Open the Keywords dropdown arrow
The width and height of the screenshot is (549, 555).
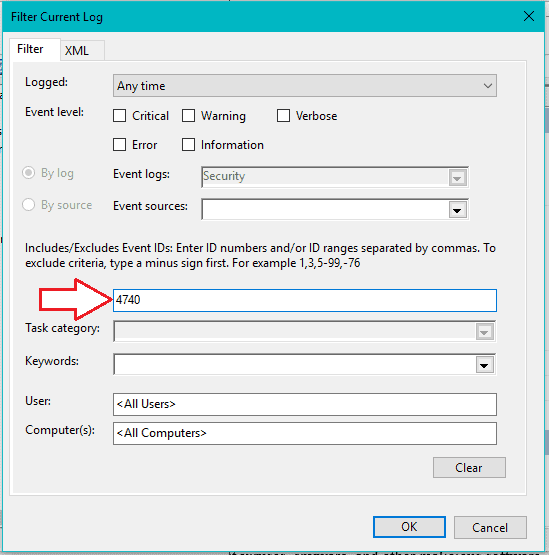[484, 365]
